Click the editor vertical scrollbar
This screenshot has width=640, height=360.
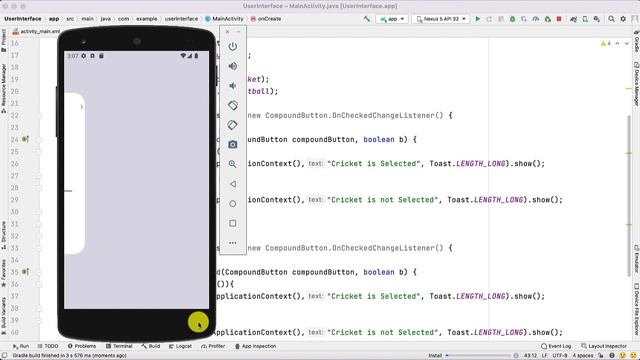tap(629, 195)
